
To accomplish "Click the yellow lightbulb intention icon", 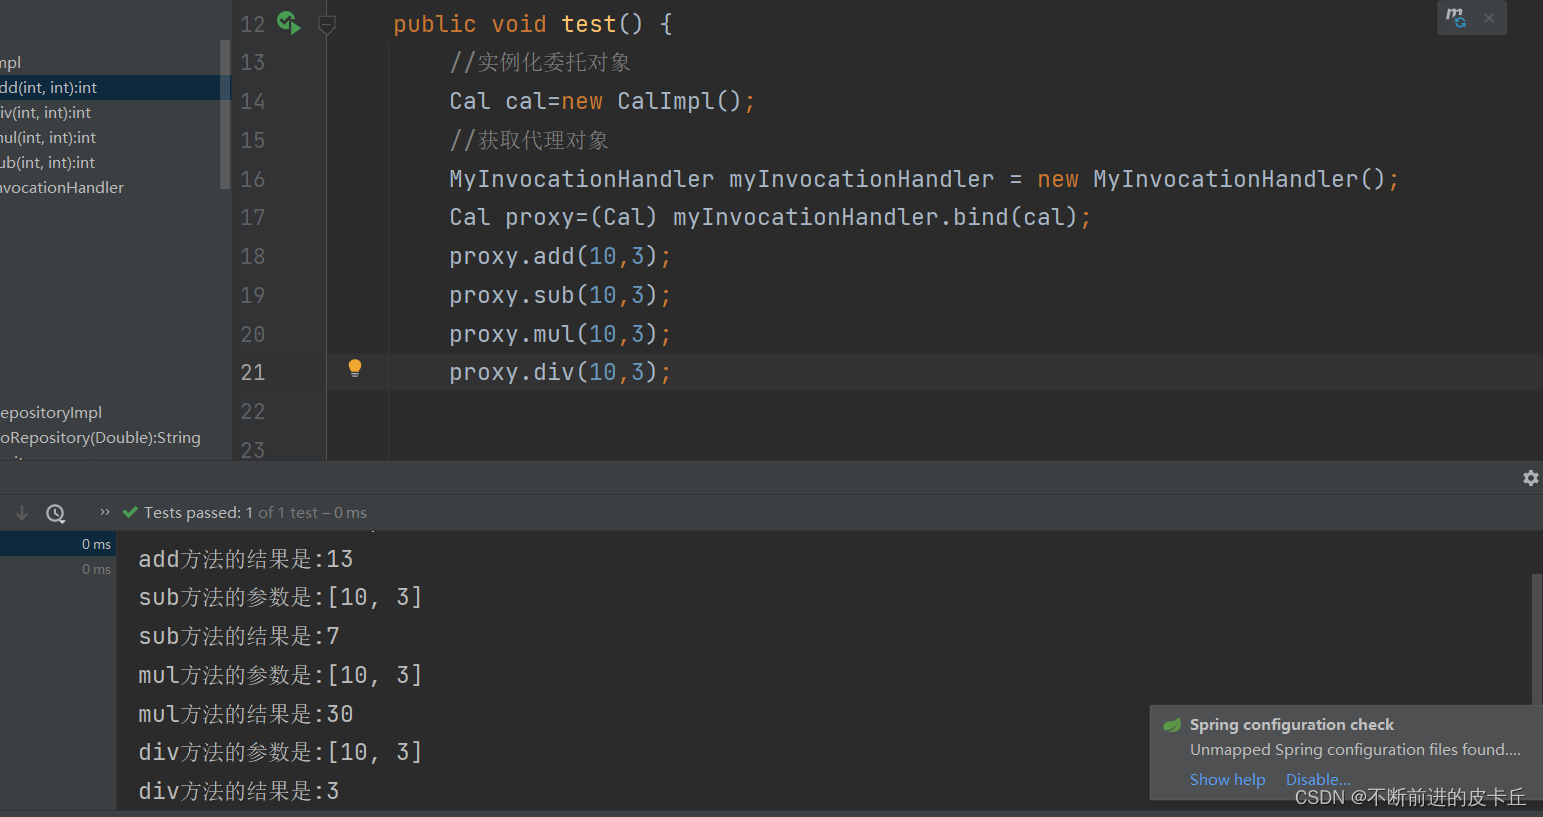I will point(355,369).
